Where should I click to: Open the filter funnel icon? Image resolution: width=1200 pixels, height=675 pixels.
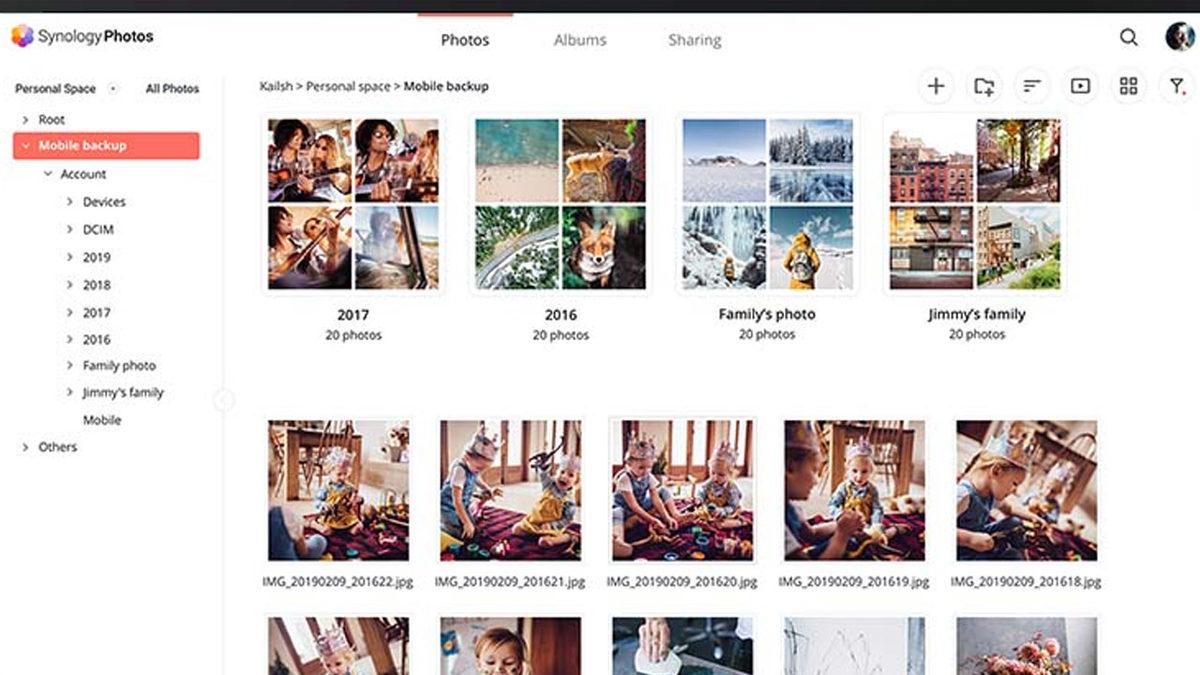pyautogui.click(x=1177, y=87)
